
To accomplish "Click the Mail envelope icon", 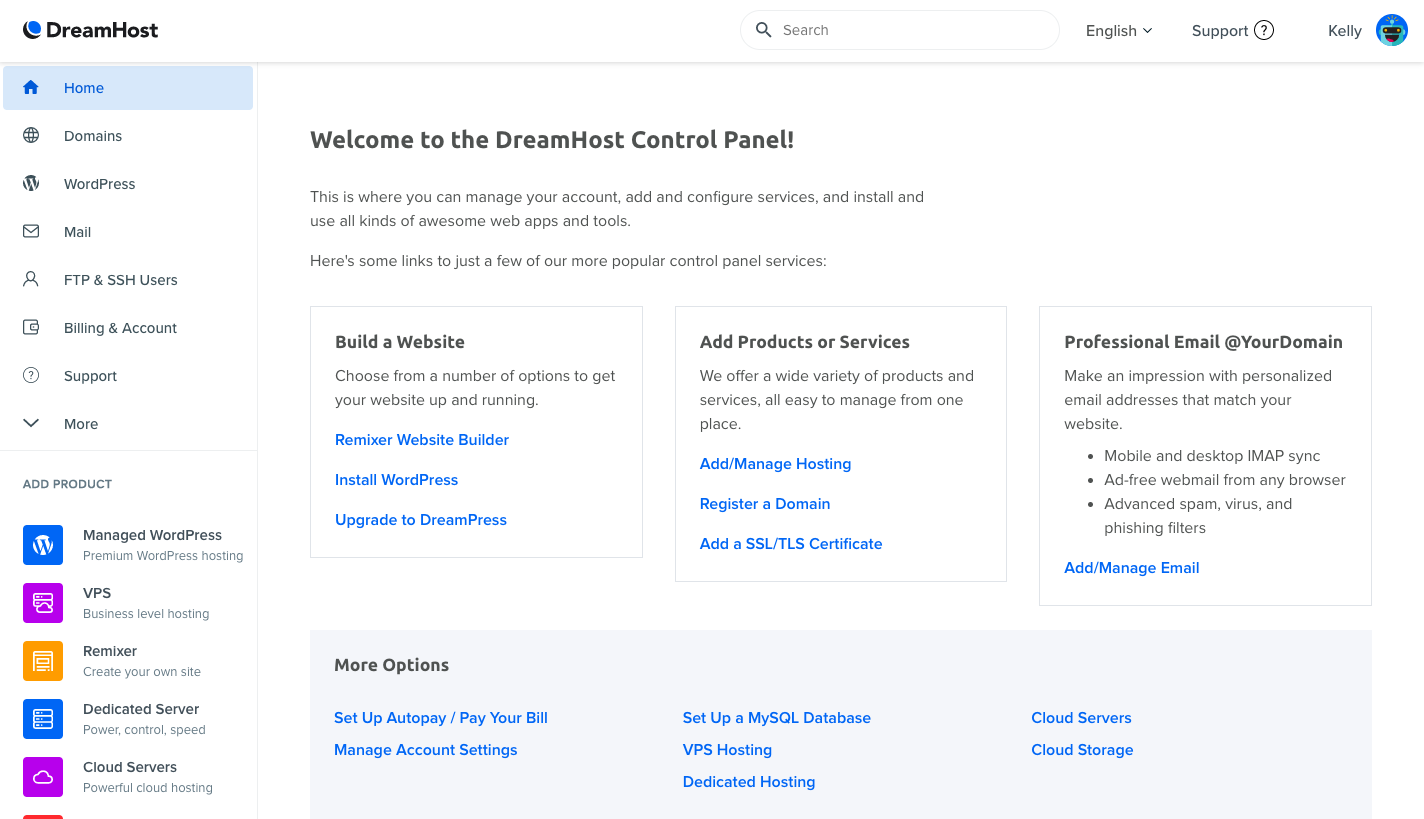I will pyautogui.click(x=31, y=231).
